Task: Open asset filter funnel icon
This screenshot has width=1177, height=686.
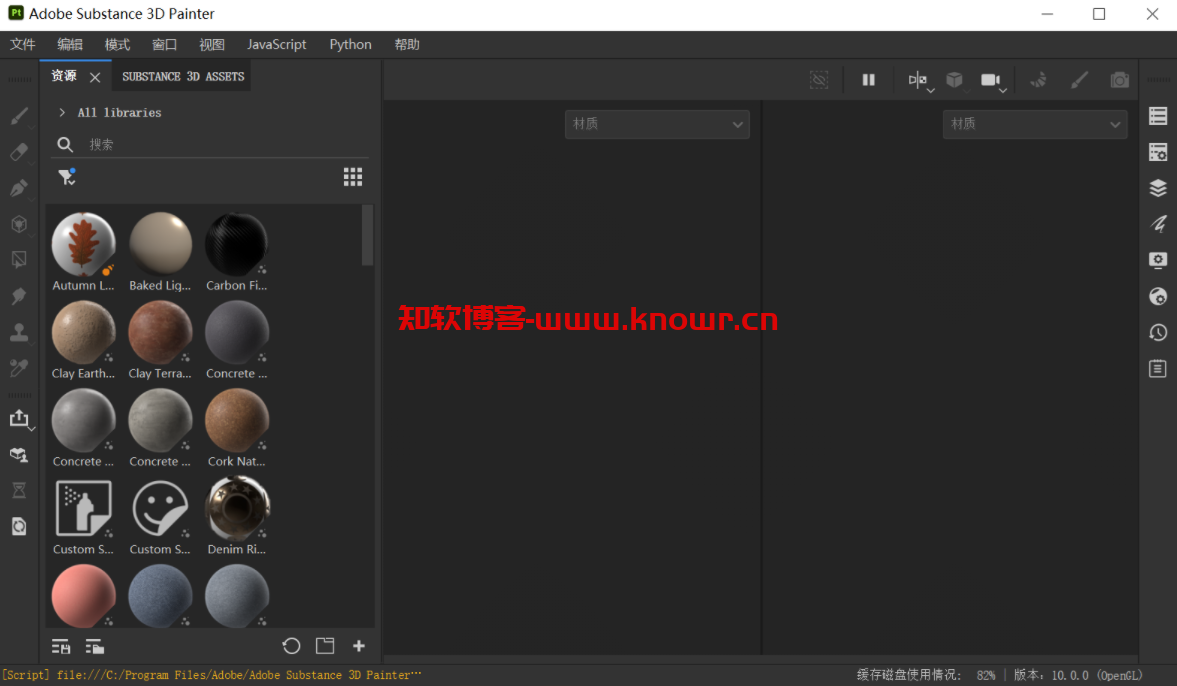Action: 67,177
